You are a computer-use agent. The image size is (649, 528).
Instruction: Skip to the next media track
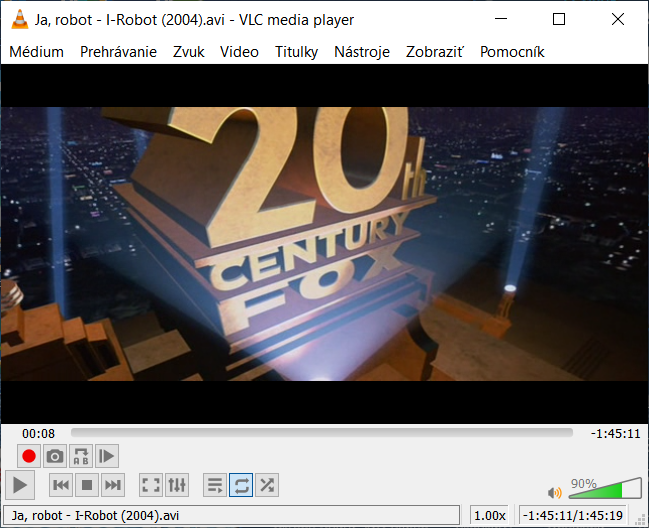pos(113,486)
